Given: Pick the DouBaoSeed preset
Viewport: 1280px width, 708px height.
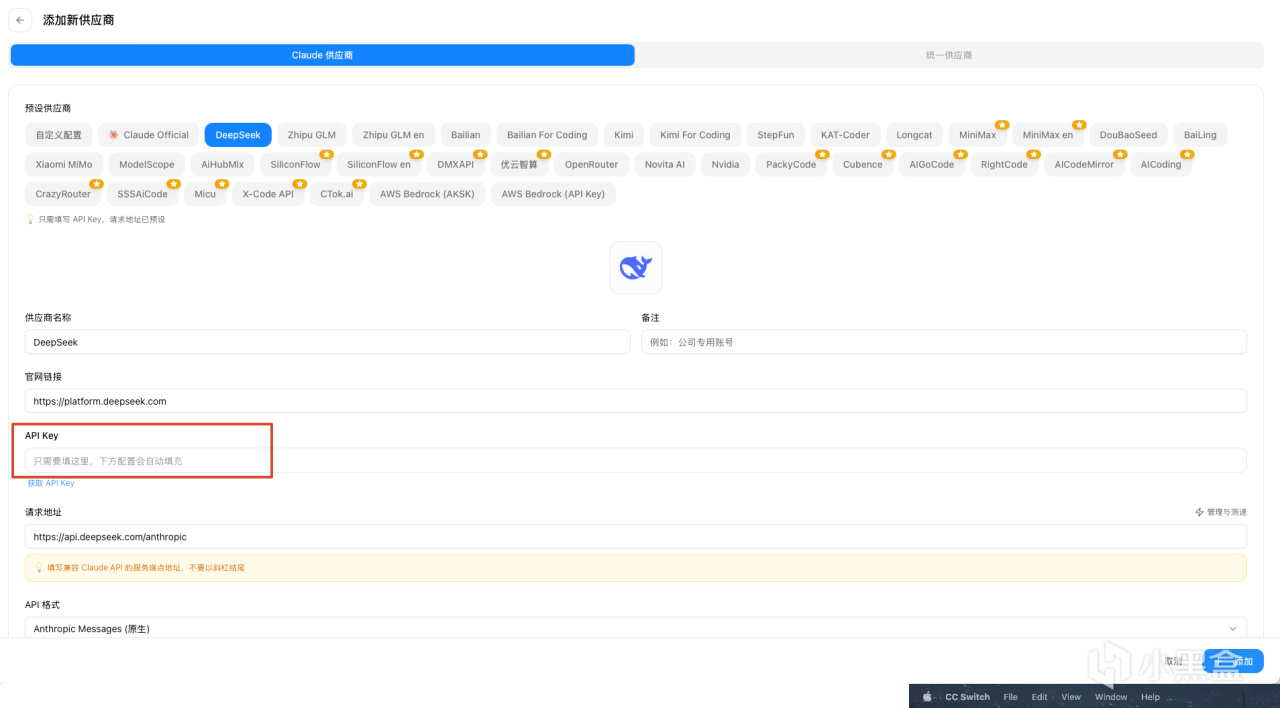Looking at the screenshot, I should point(1128,135).
